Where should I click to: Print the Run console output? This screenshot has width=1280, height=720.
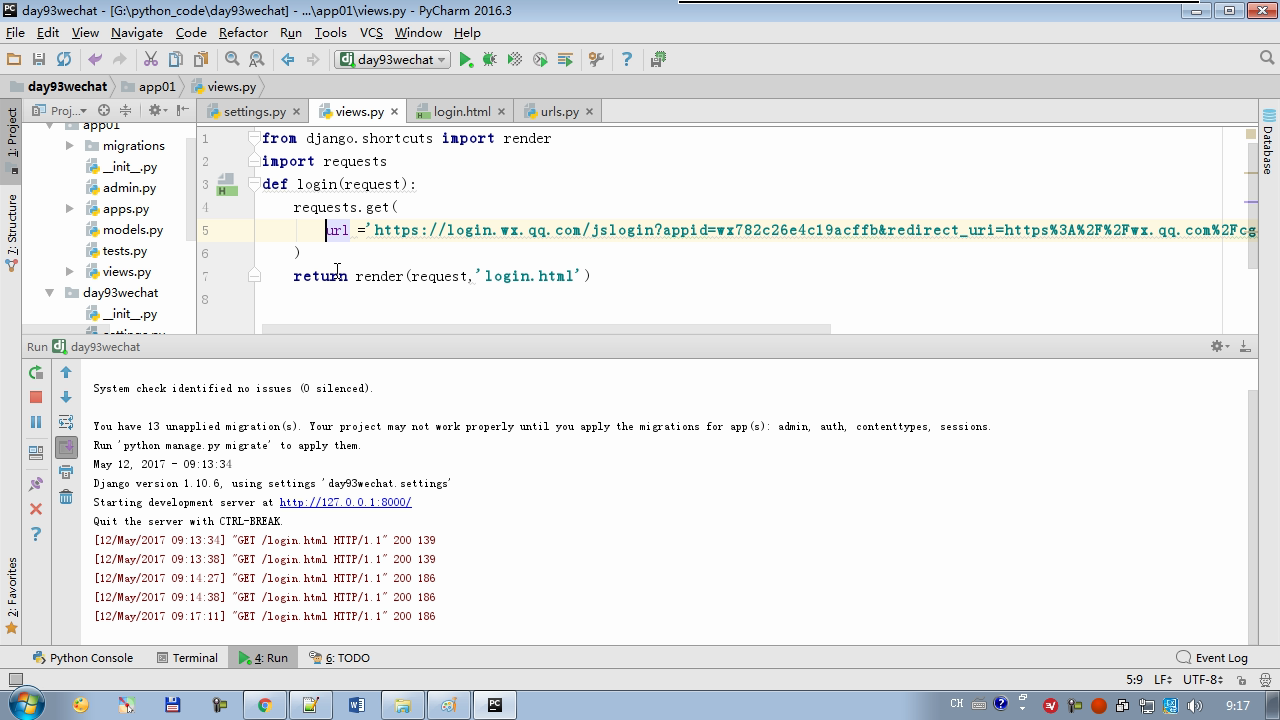point(66,472)
